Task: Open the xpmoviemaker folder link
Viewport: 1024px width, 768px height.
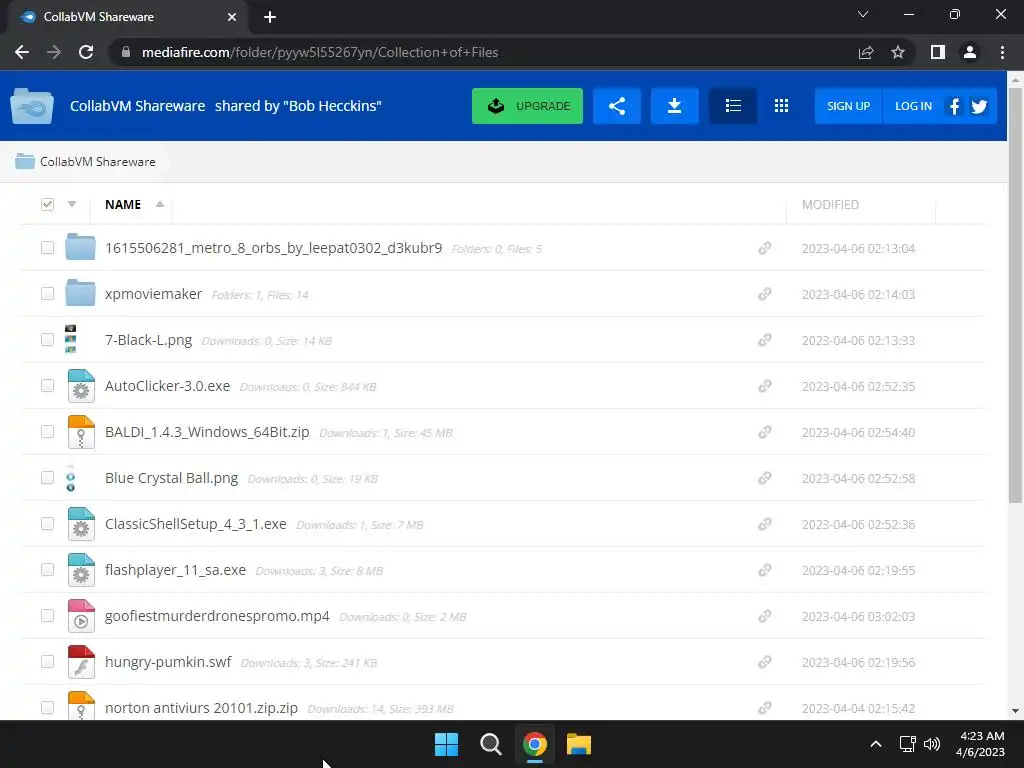Action: point(153,294)
